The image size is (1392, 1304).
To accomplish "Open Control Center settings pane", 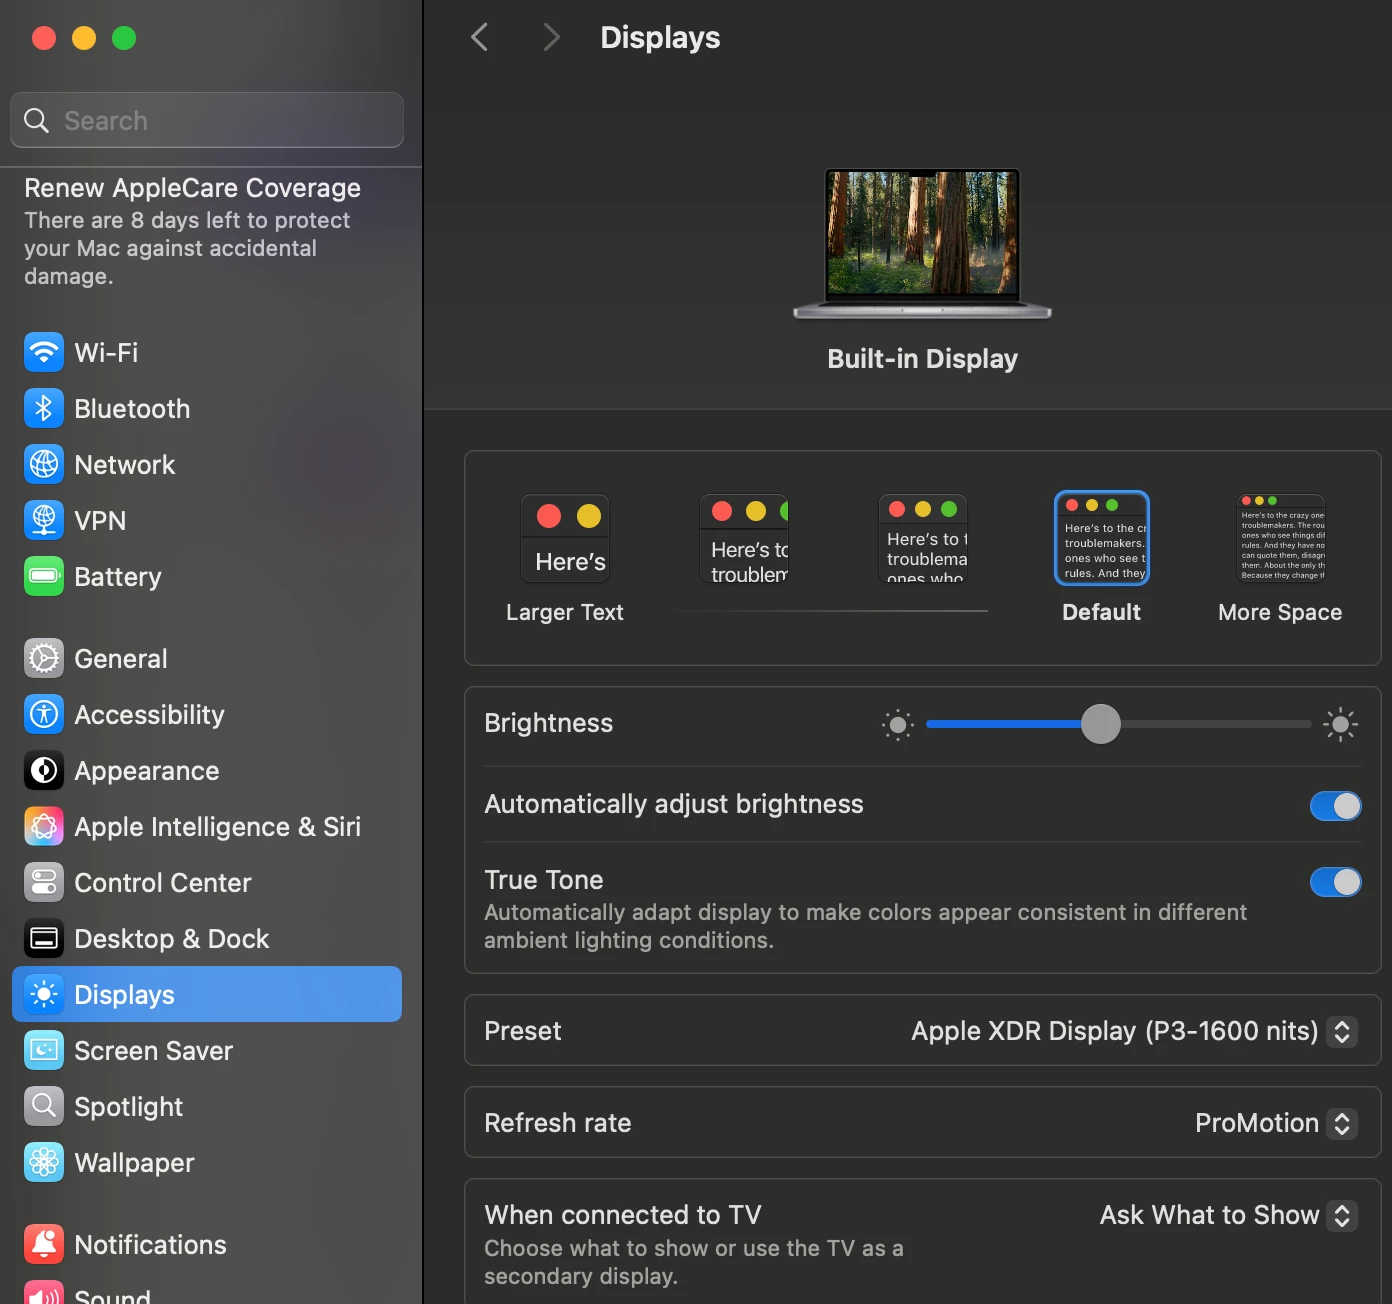I will (x=207, y=882).
